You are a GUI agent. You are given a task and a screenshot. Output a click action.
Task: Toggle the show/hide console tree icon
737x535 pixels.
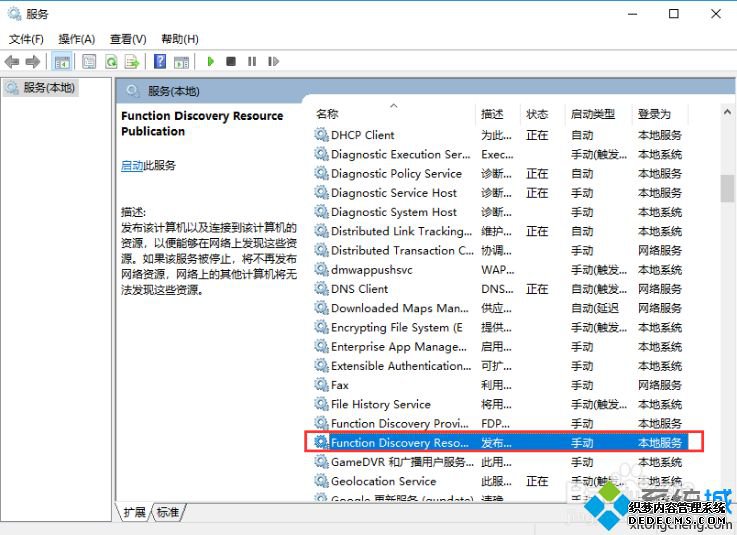[x=62, y=62]
